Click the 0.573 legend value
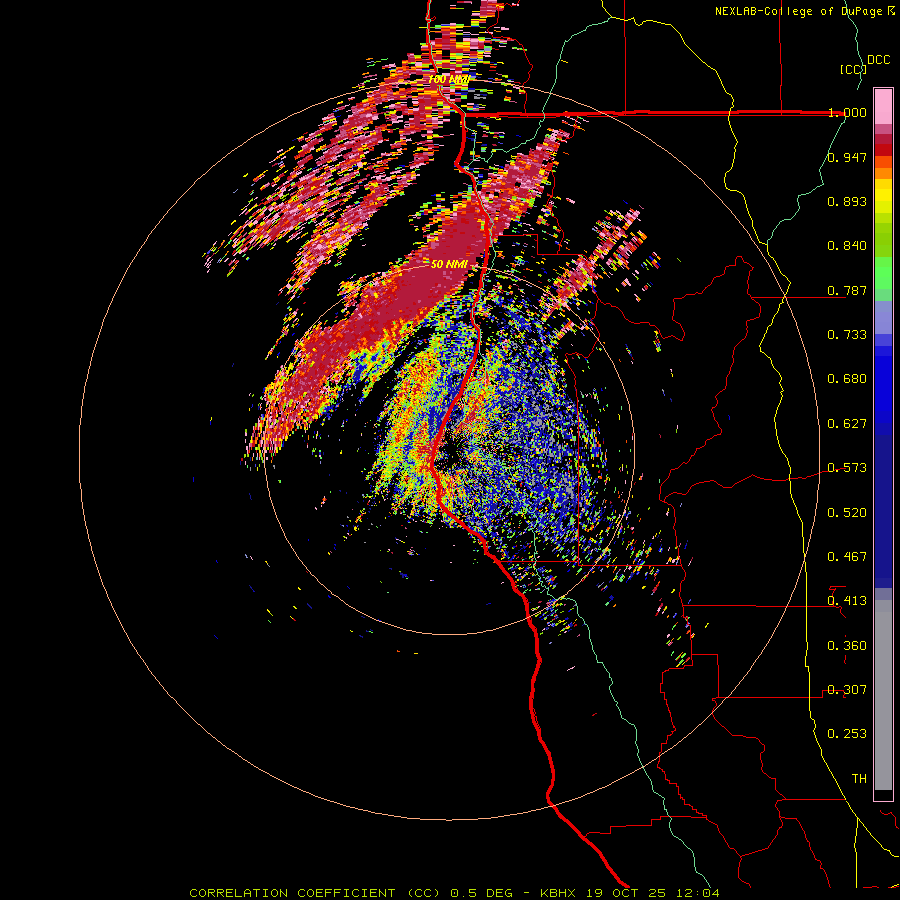900x900 pixels. click(847, 468)
